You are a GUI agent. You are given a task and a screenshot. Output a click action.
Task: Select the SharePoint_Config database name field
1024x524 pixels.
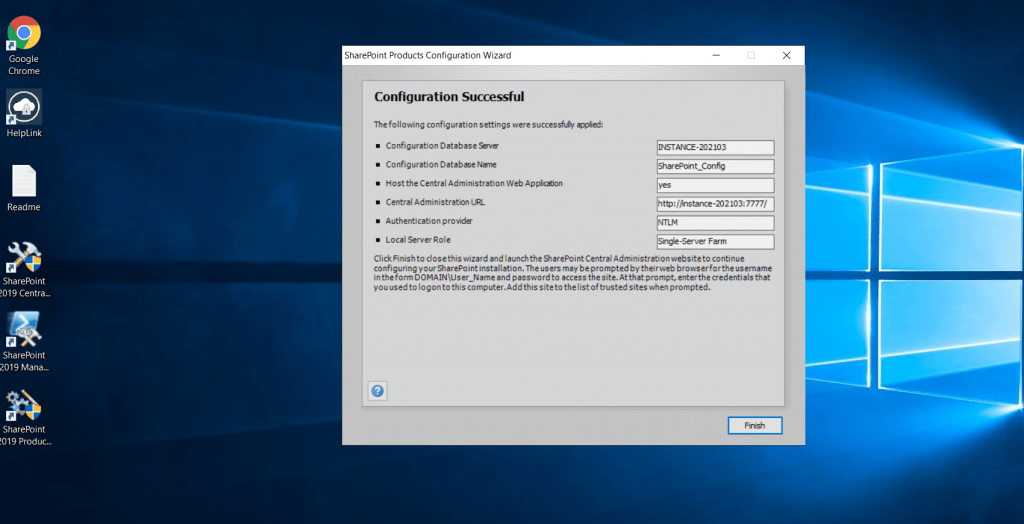click(715, 166)
